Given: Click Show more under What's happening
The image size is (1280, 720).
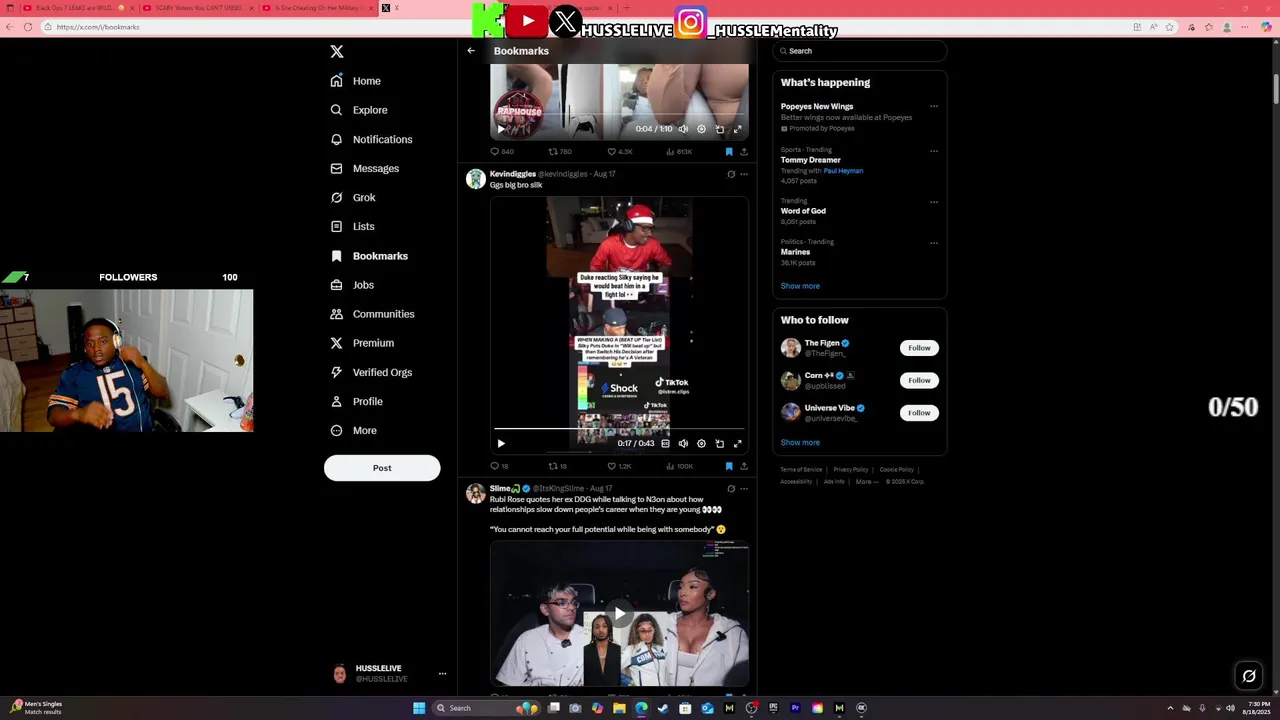Looking at the screenshot, I should point(800,286).
